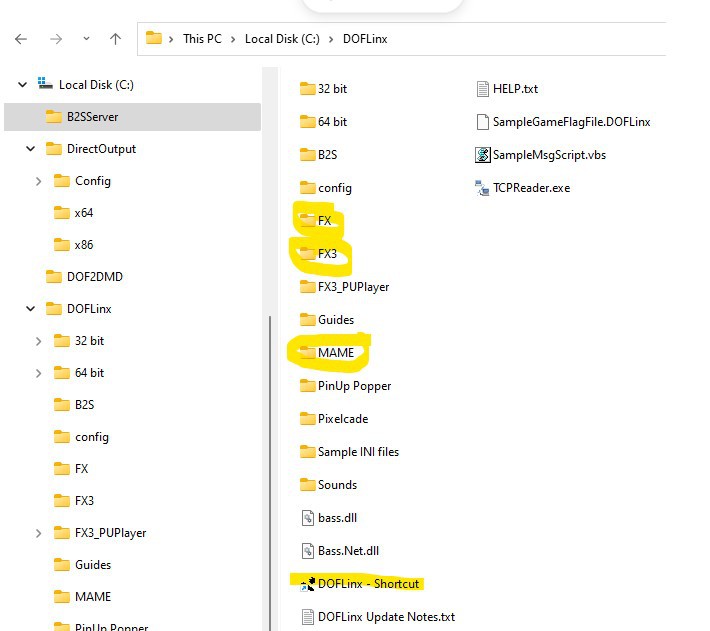Click the navigation pane vertical scrollbar
This screenshot has width=710, height=631.
266,450
